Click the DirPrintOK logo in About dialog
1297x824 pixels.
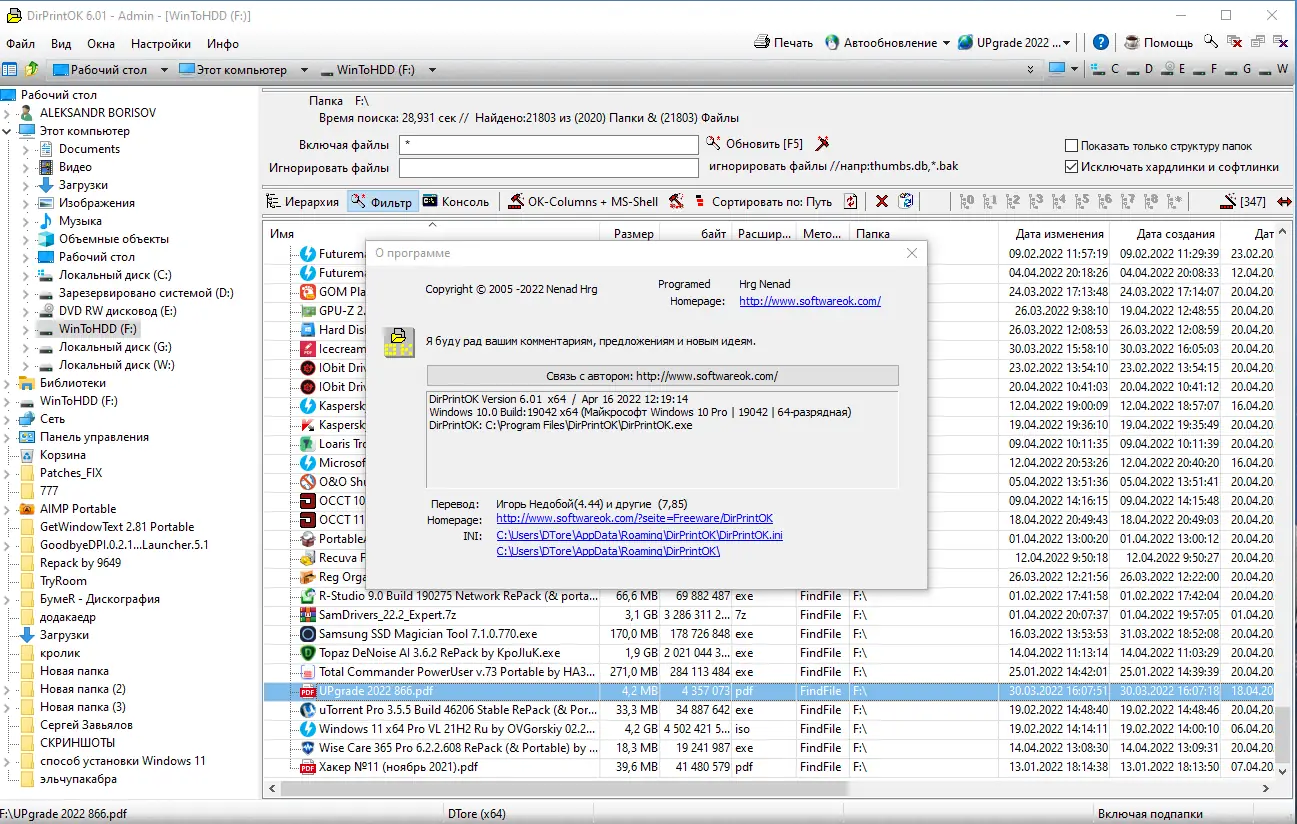pyautogui.click(x=399, y=342)
